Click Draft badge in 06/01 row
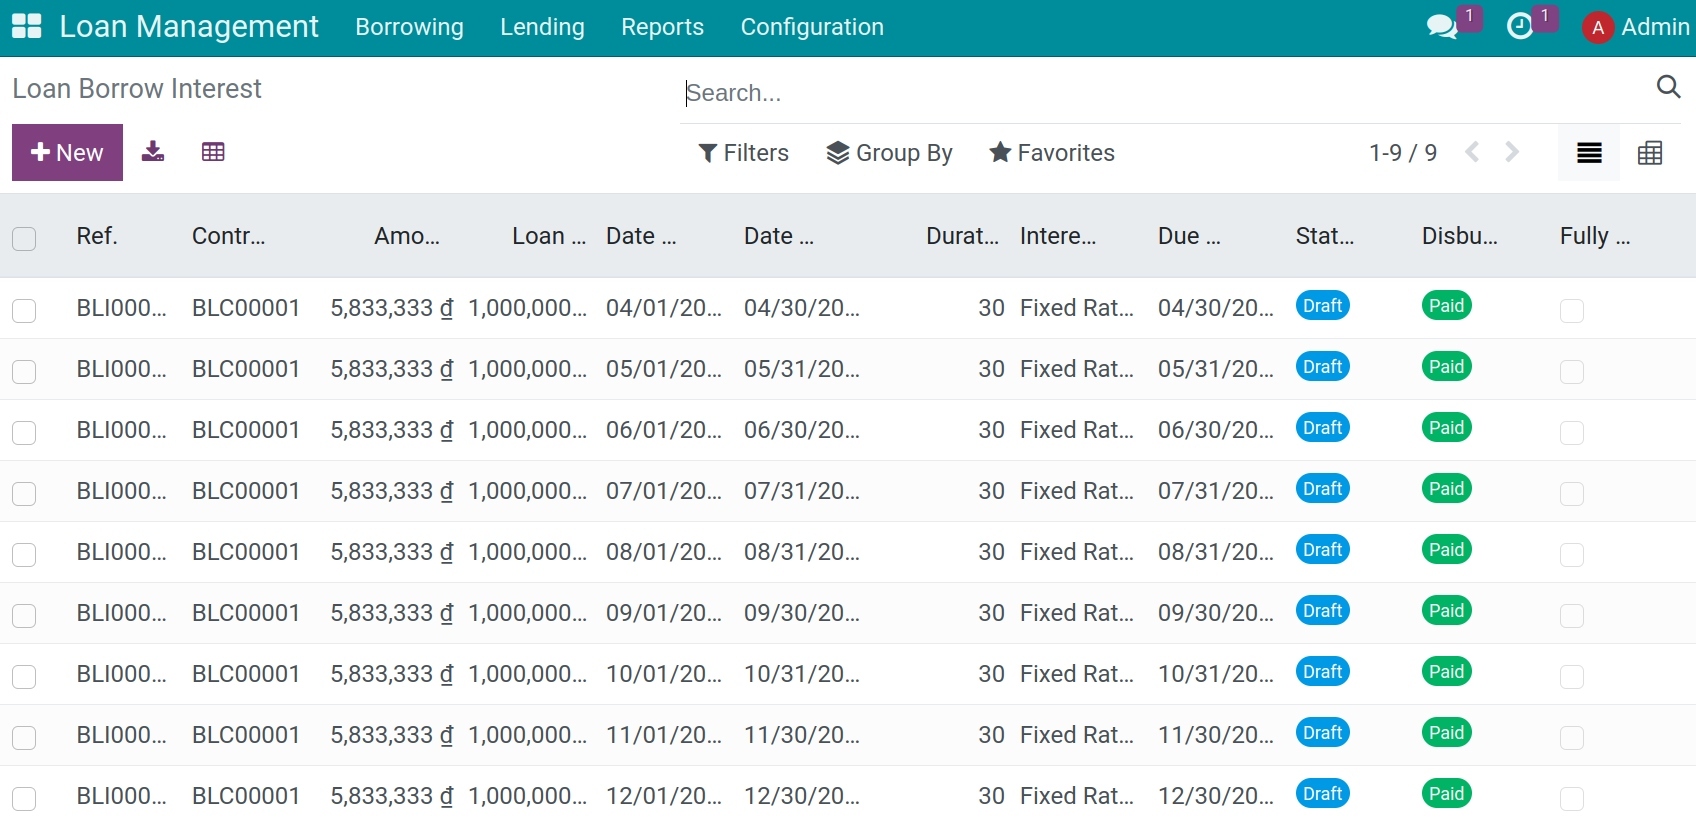 coord(1322,428)
